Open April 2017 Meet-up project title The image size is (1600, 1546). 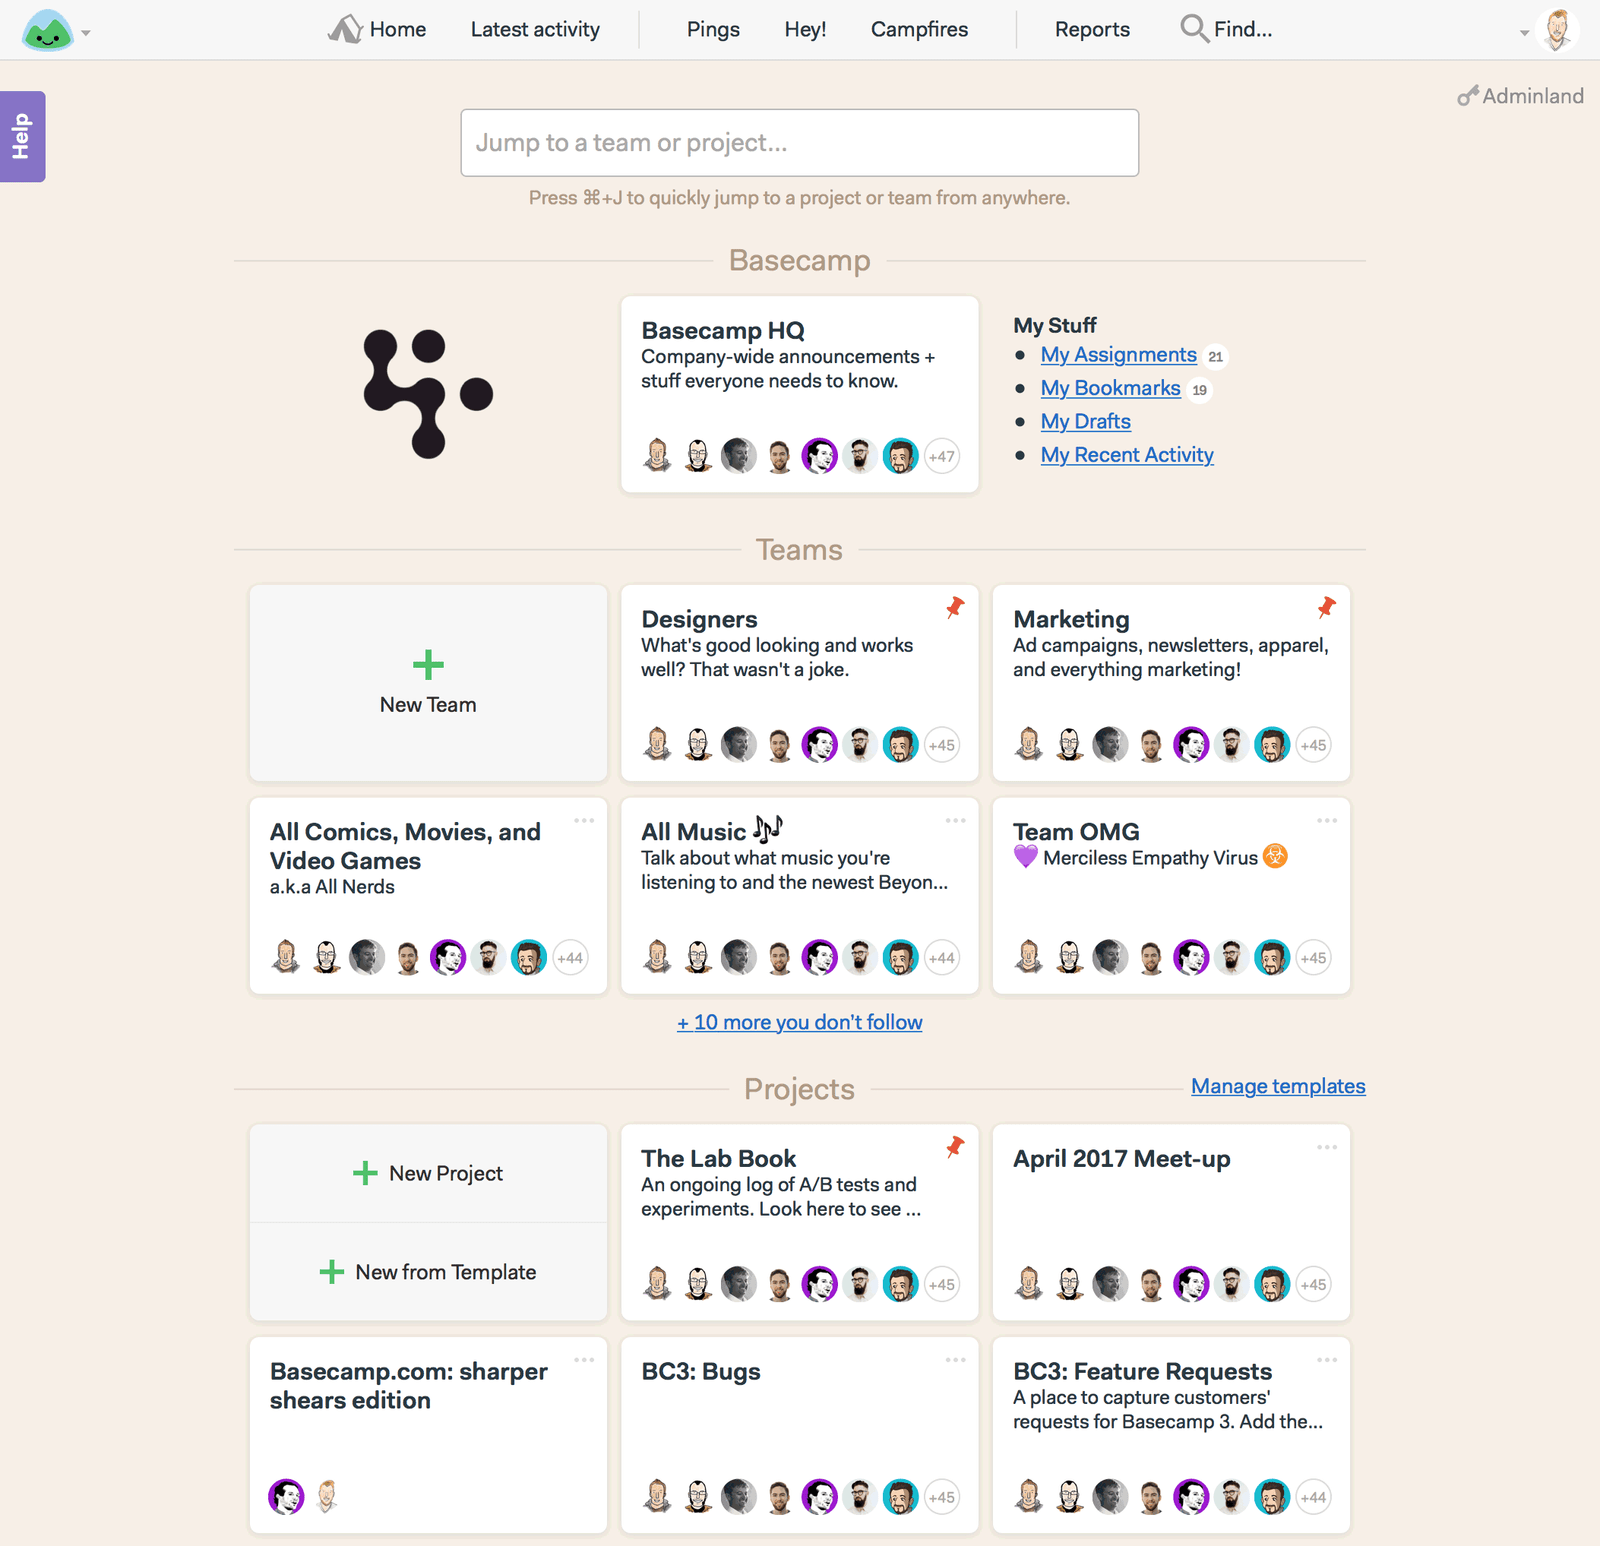point(1121,1158)
